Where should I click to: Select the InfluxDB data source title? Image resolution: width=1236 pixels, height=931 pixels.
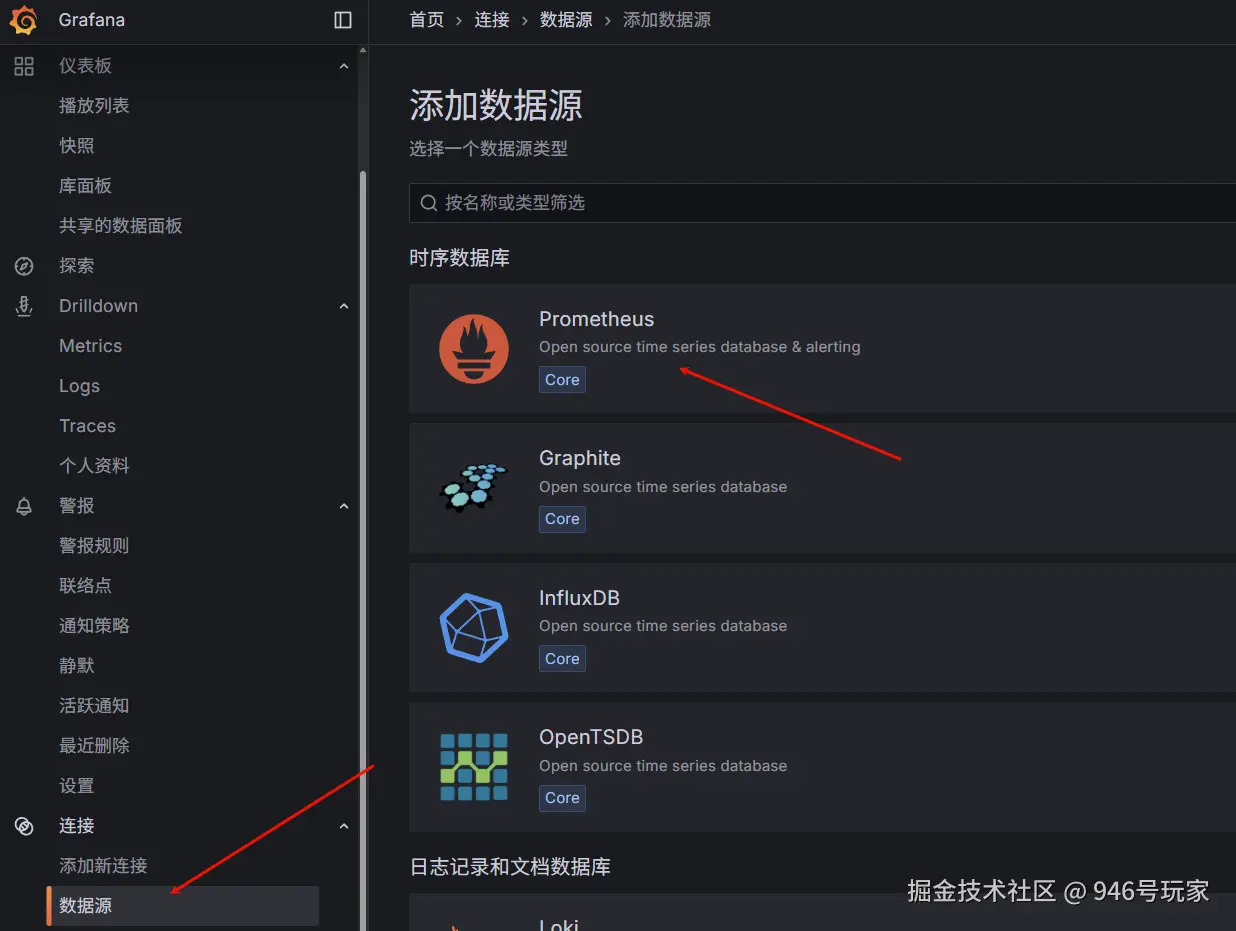click(579, 598)
